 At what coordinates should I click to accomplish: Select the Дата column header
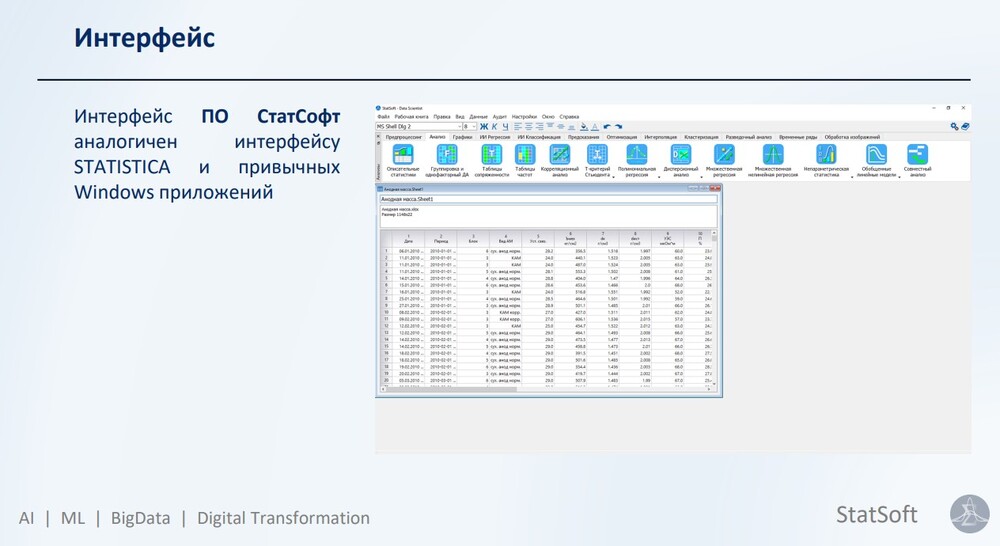point(408,239)
